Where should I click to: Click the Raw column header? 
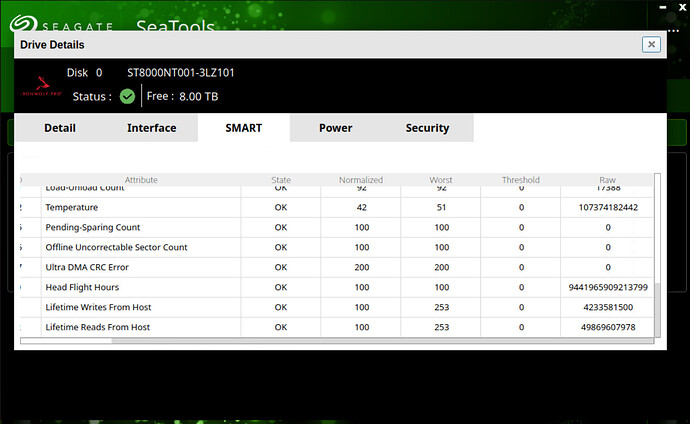pos(608,180)
